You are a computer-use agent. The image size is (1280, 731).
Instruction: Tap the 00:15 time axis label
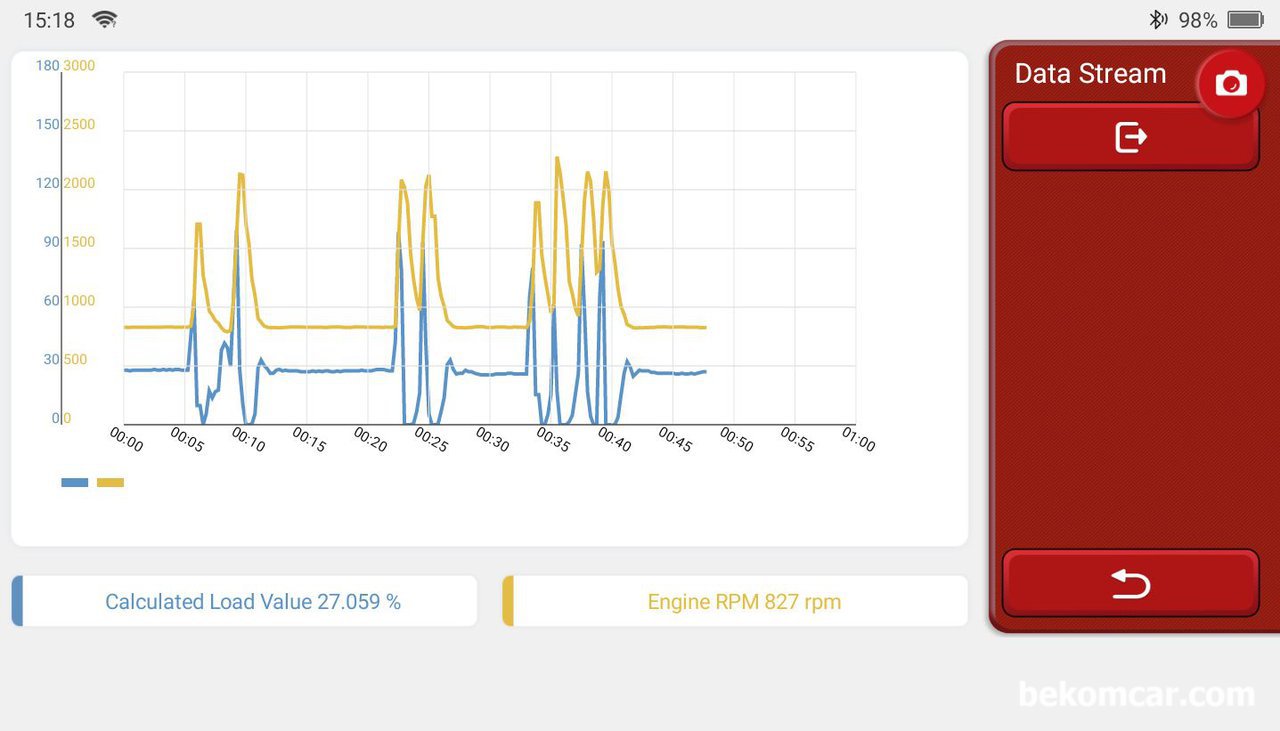[309, 439]
